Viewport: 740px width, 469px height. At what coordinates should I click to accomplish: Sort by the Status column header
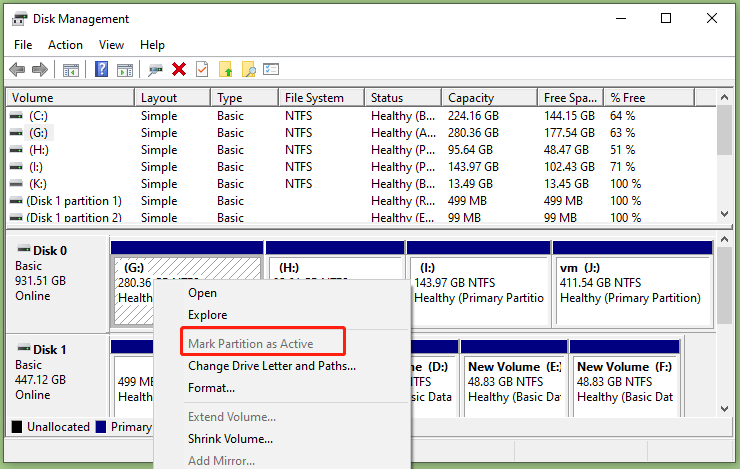tap(403, 98)
